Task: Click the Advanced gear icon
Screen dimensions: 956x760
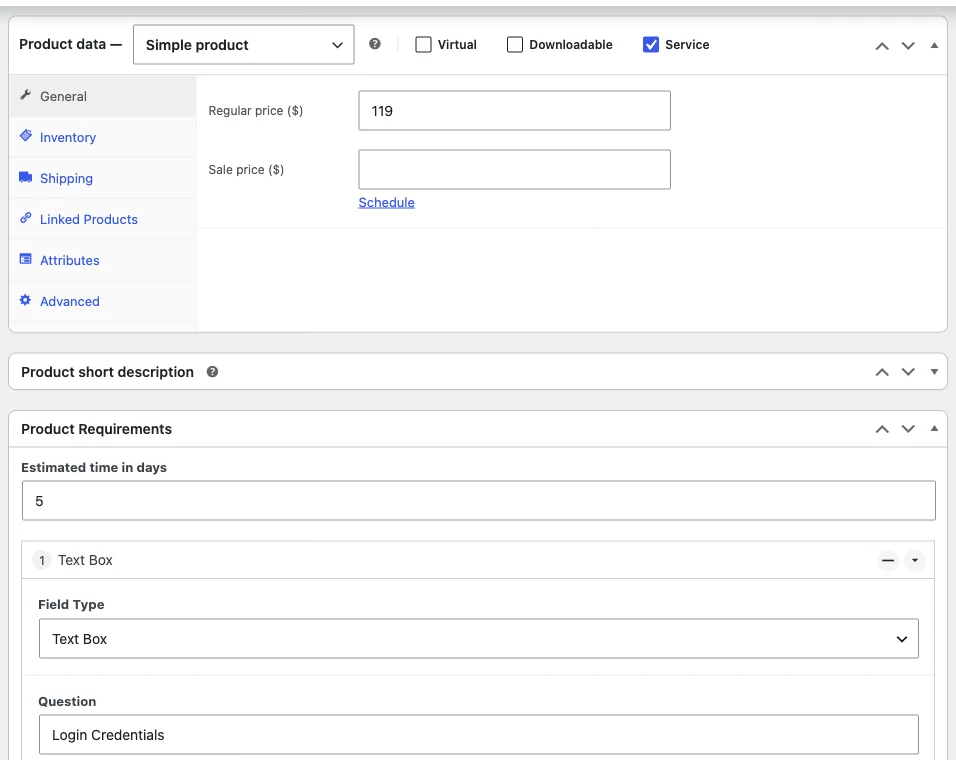Action: click(26, 300)
